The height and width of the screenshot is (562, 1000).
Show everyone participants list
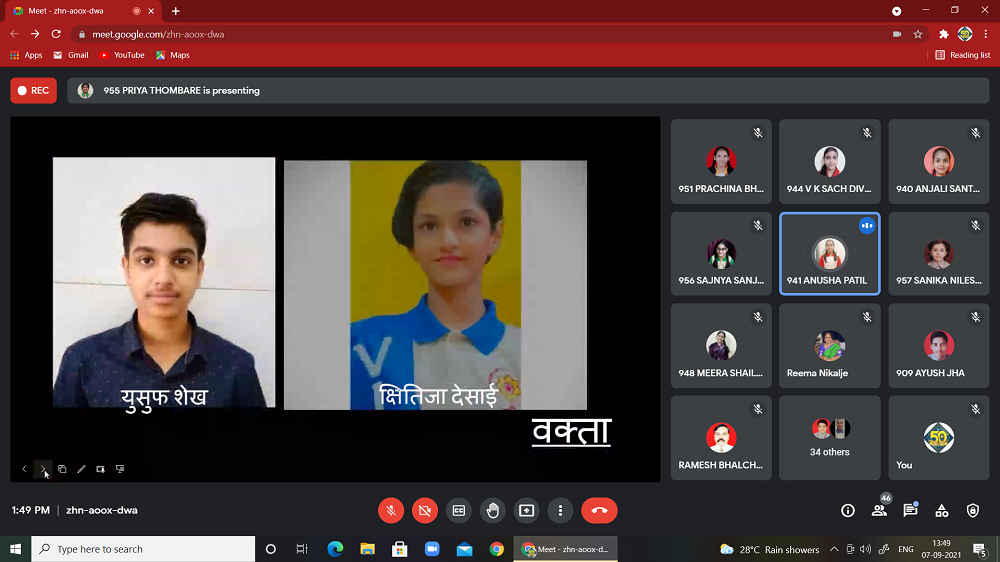[x=879, y=510]
